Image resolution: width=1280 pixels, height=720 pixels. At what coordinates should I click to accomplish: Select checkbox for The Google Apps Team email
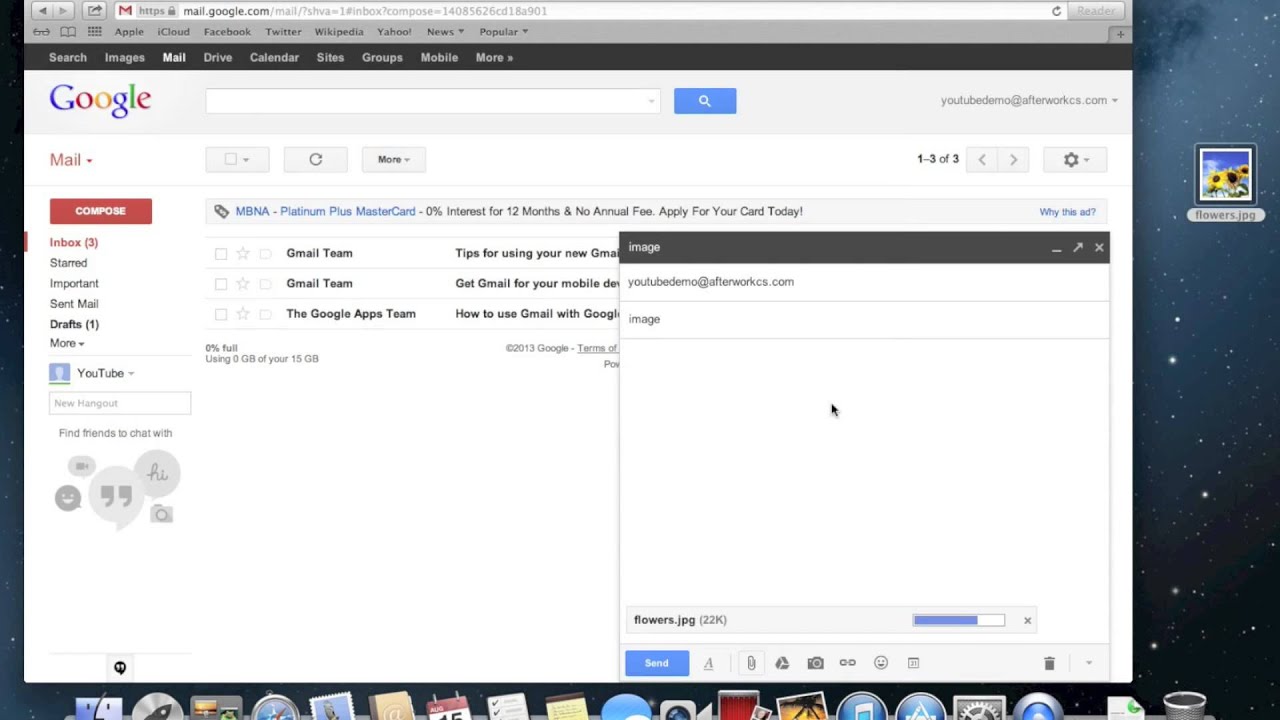[x=221, y=314]
